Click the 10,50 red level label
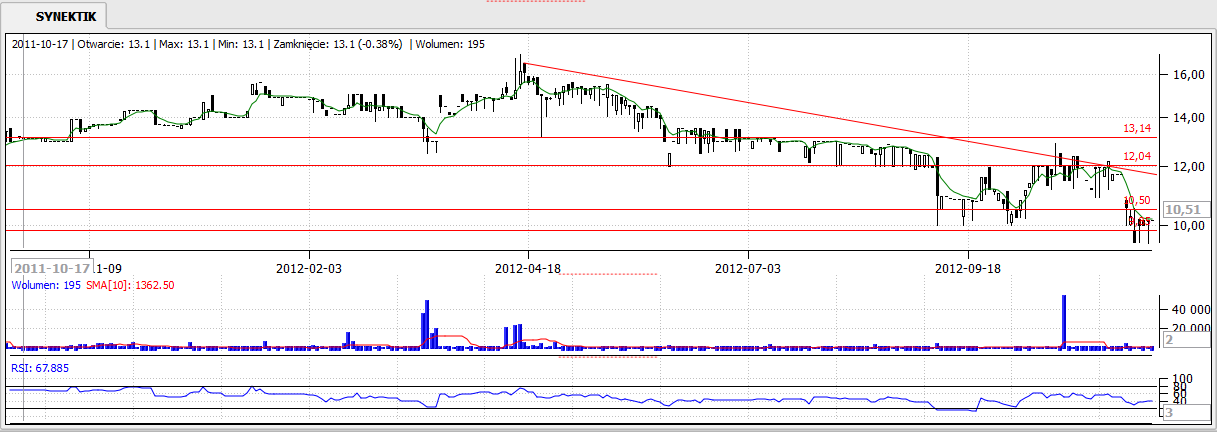 tap(1137, 200)
